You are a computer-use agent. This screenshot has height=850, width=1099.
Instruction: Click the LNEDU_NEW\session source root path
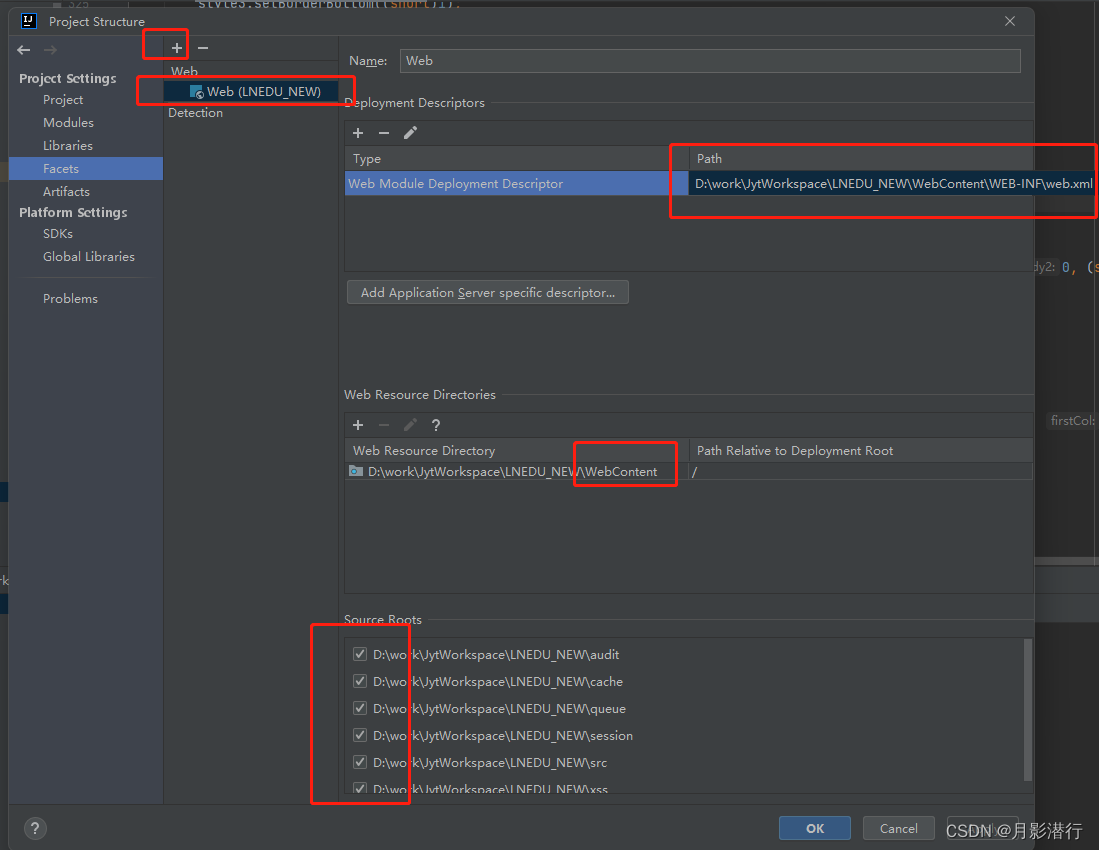click(x=503, y=735)
